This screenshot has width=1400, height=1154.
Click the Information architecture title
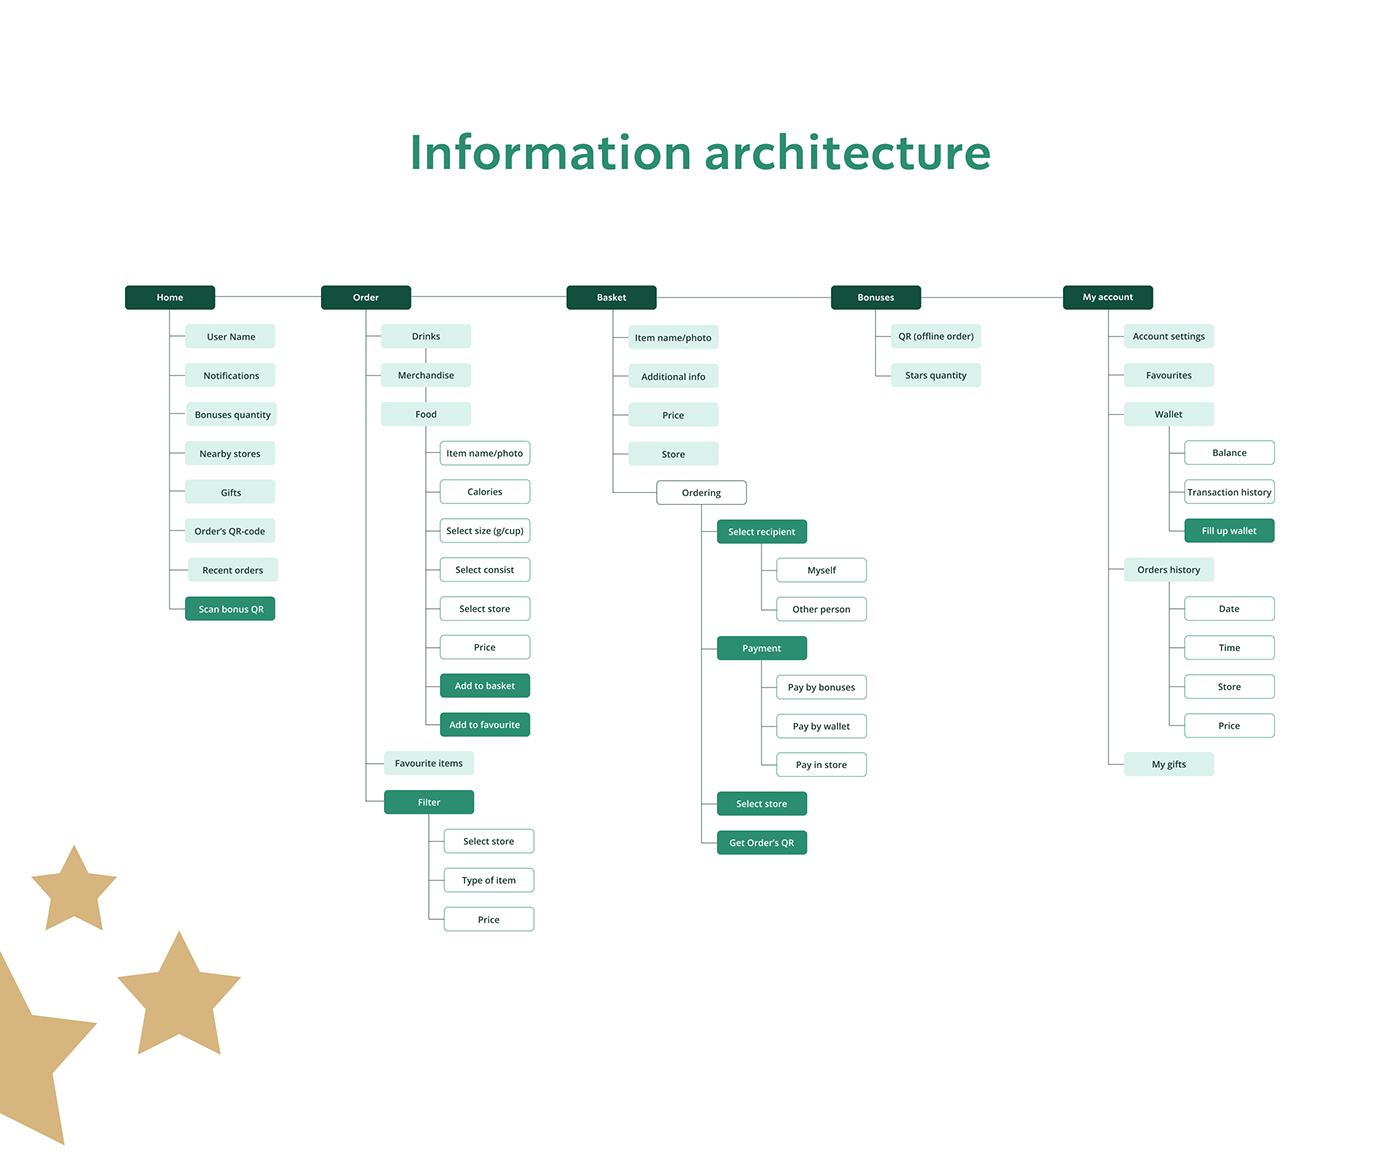click(700, 153)
